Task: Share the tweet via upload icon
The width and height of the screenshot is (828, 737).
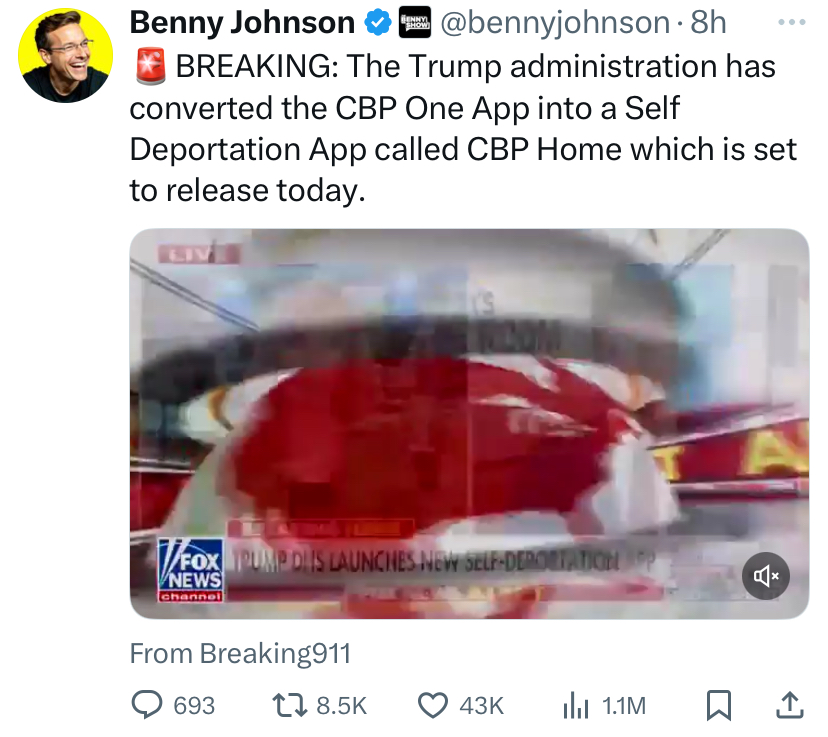Action: pos(790,705)
